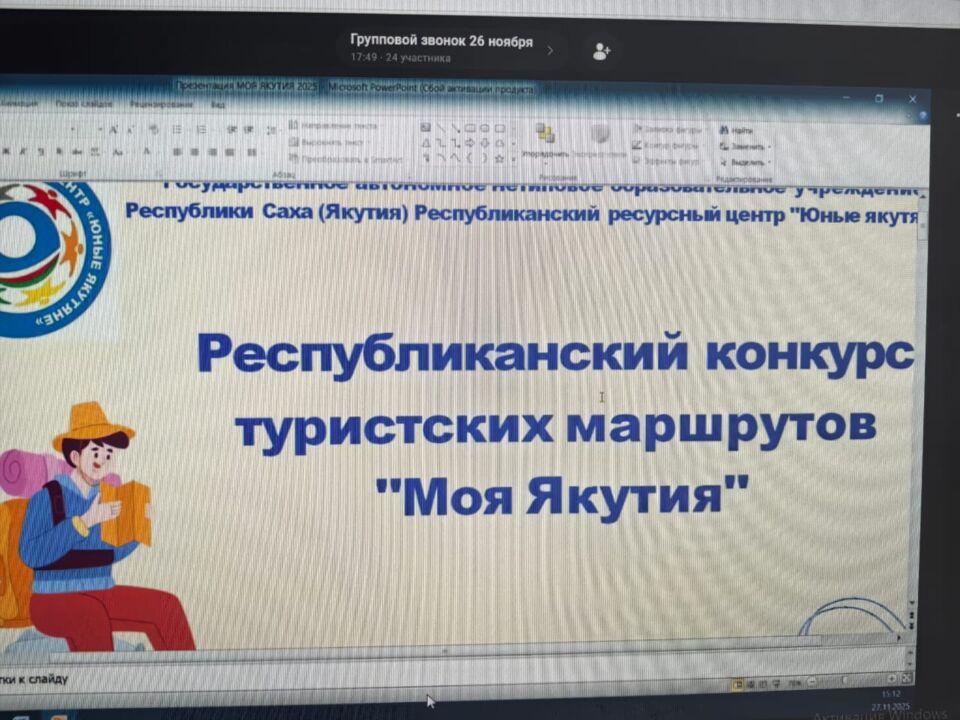The width and height of the screenshot is (960, 720).
Task: Open Заливка фигуры shape fill
Action: point(669,130)
